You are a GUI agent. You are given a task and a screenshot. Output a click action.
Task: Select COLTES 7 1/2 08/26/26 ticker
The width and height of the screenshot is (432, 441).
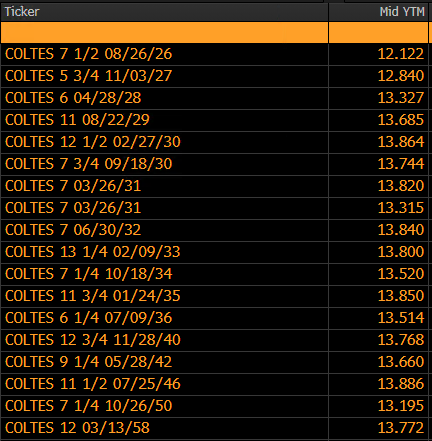[88, 54]
